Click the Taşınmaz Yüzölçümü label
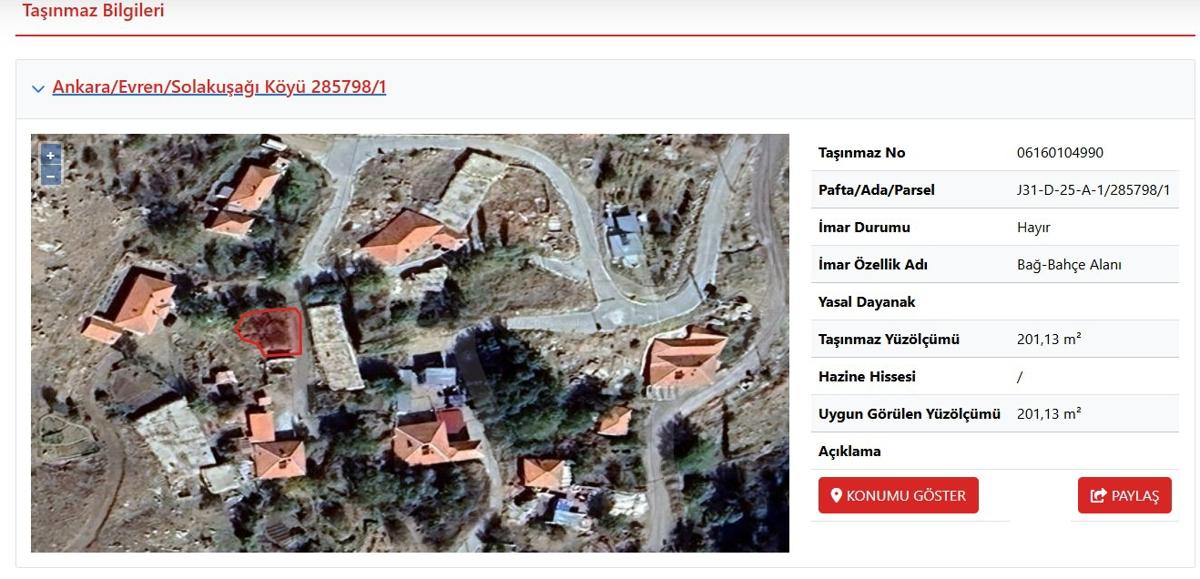 point(889,340)
